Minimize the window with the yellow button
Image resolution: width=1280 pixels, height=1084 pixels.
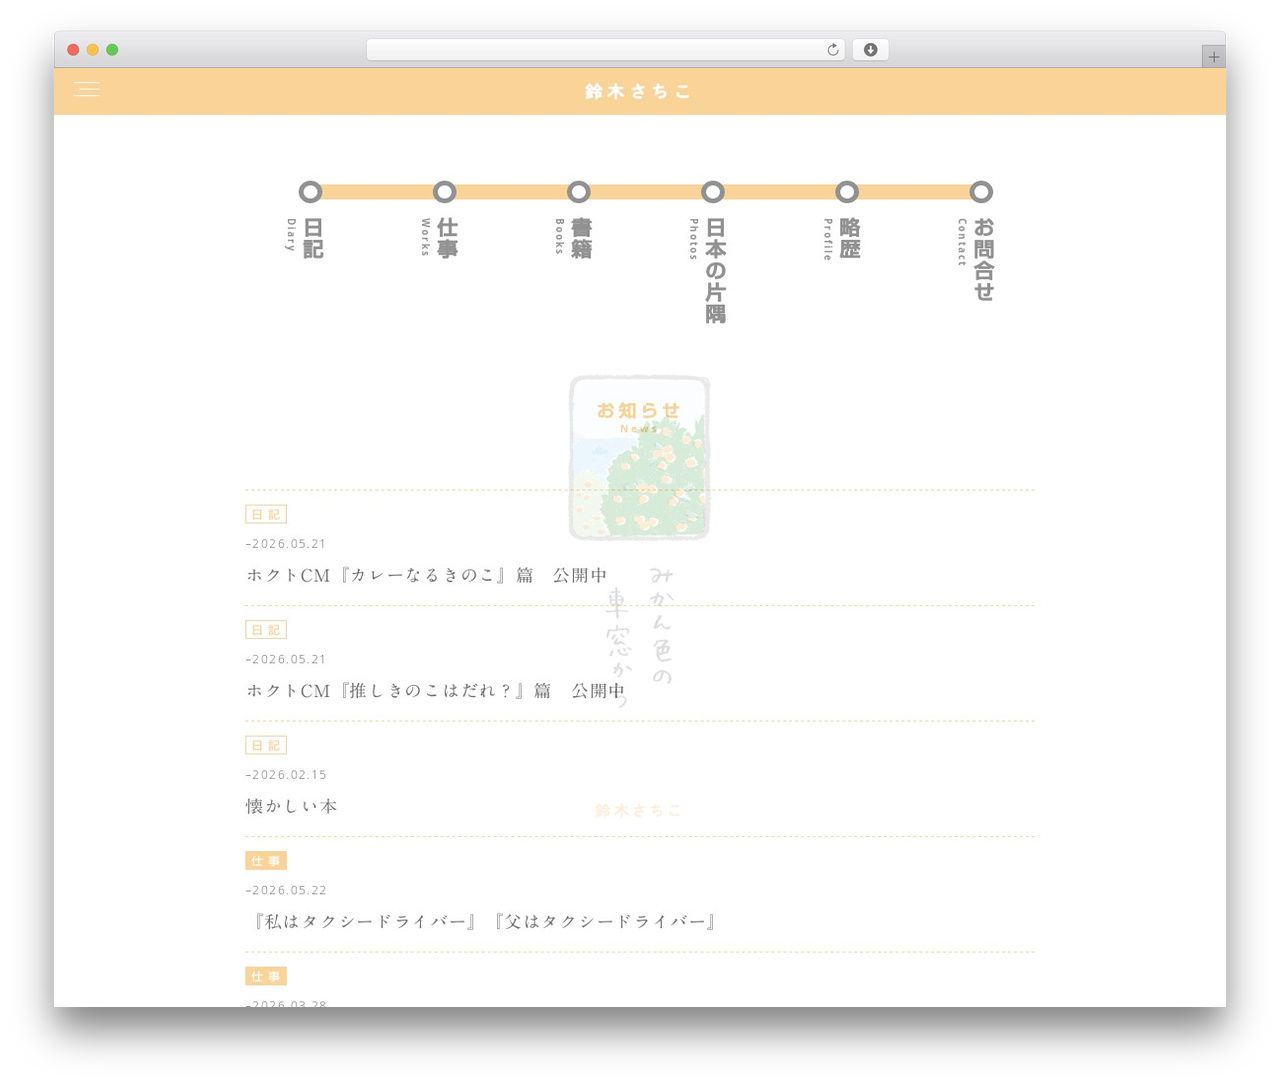coord(93,50)
